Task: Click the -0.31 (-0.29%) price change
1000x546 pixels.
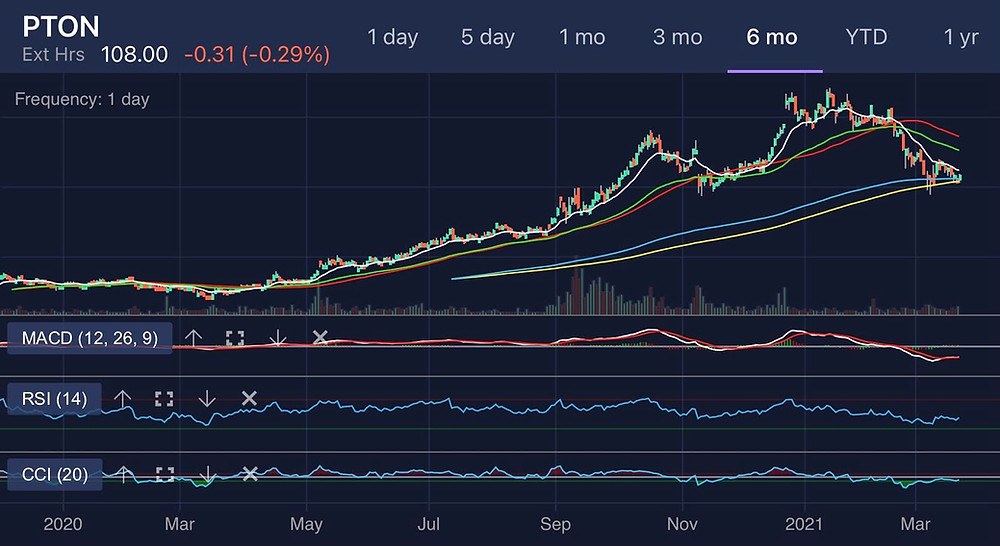Action: (x=257, y=55)
